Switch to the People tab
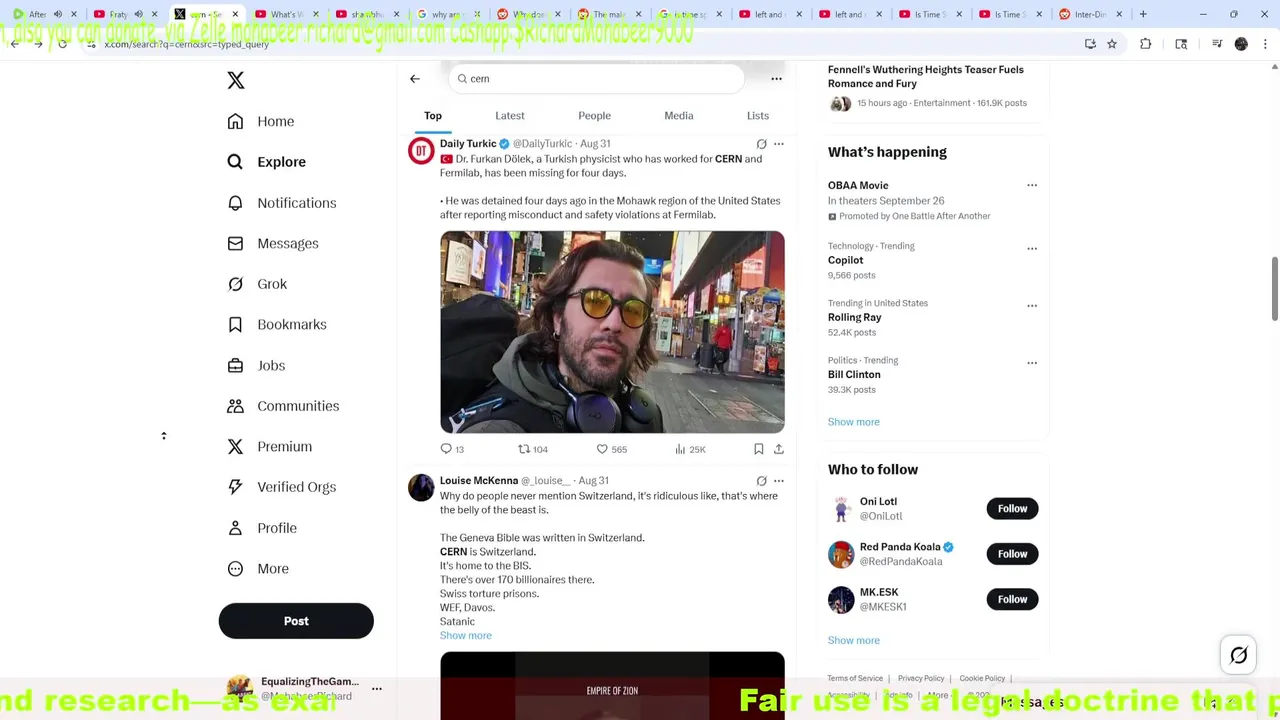The width and height of the screenshot is (1280, 720). point(594,116)
